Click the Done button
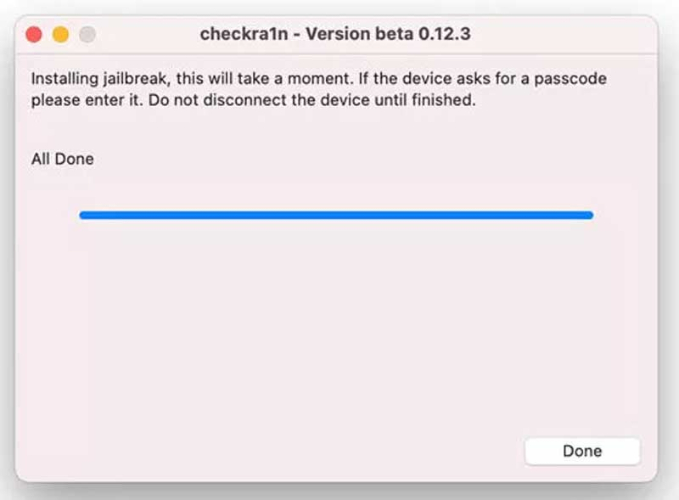This screenshot has width=679, height=500. pos(581,451)
